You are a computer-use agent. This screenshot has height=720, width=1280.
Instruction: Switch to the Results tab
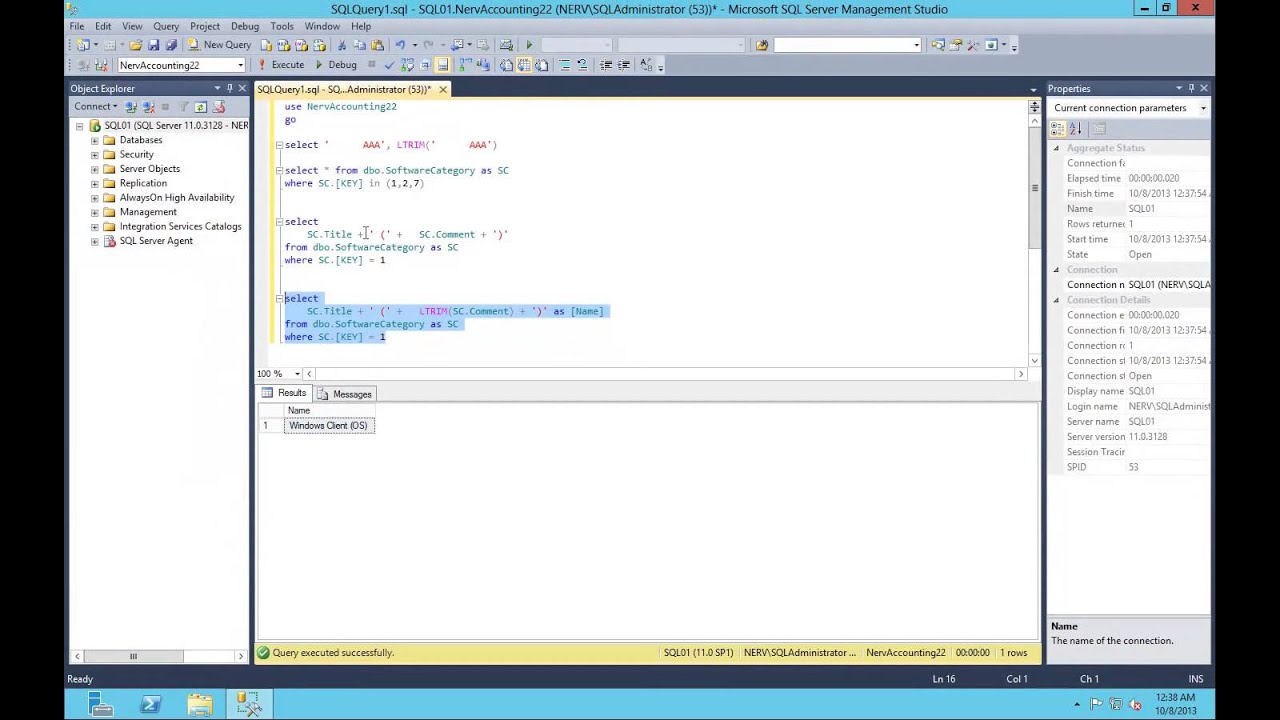click(285, 393)
